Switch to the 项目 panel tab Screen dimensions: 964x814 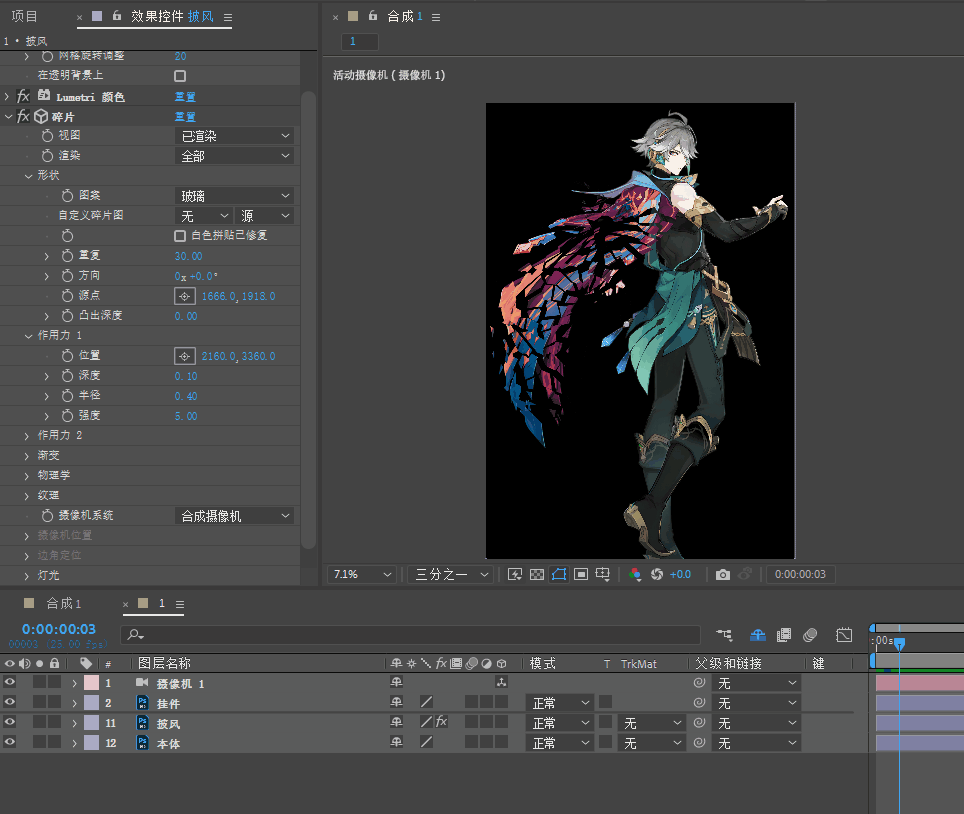pyautogui.click(x=24, y=16)
